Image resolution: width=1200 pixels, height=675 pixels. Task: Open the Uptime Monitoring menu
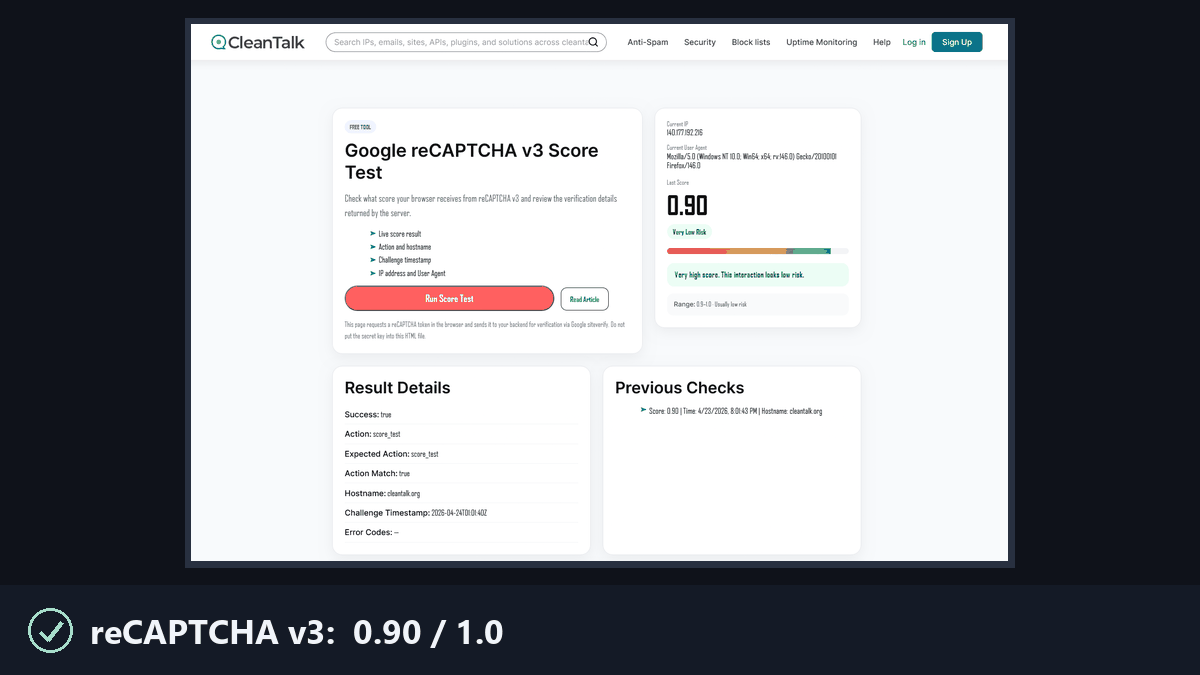pyautogui.click(x=822, y=42)
